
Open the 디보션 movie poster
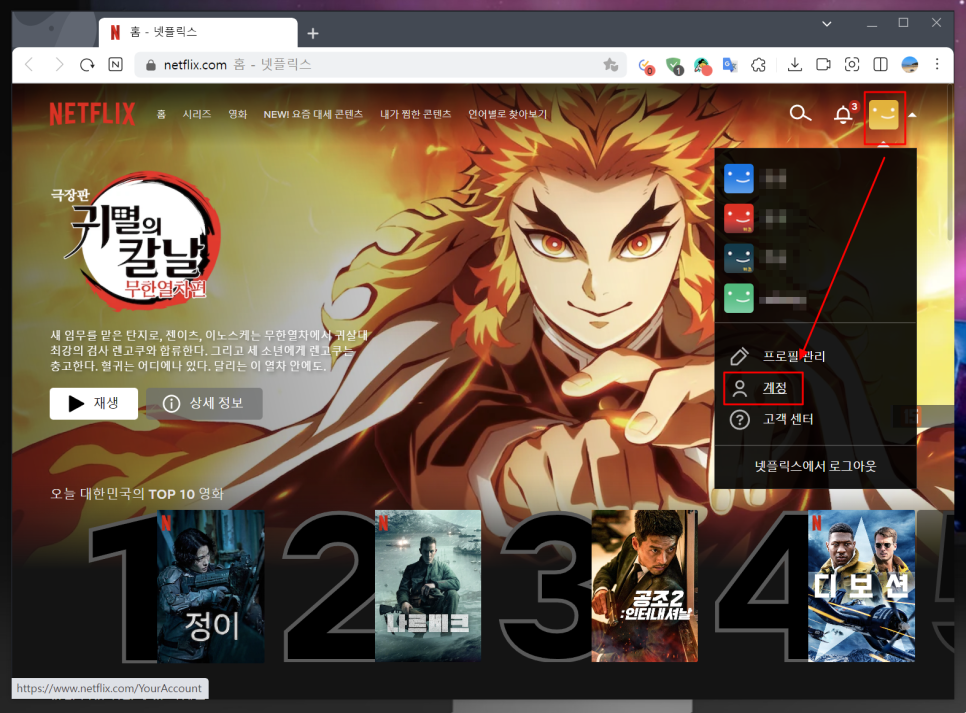(x=861, y=586)
